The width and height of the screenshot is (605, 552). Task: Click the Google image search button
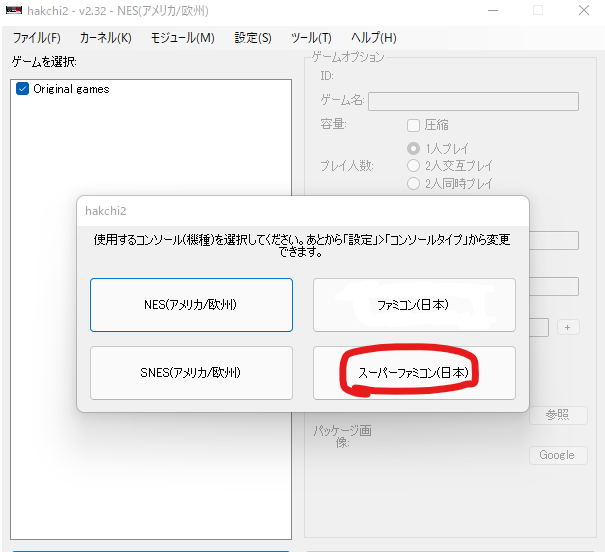point(558,455)
